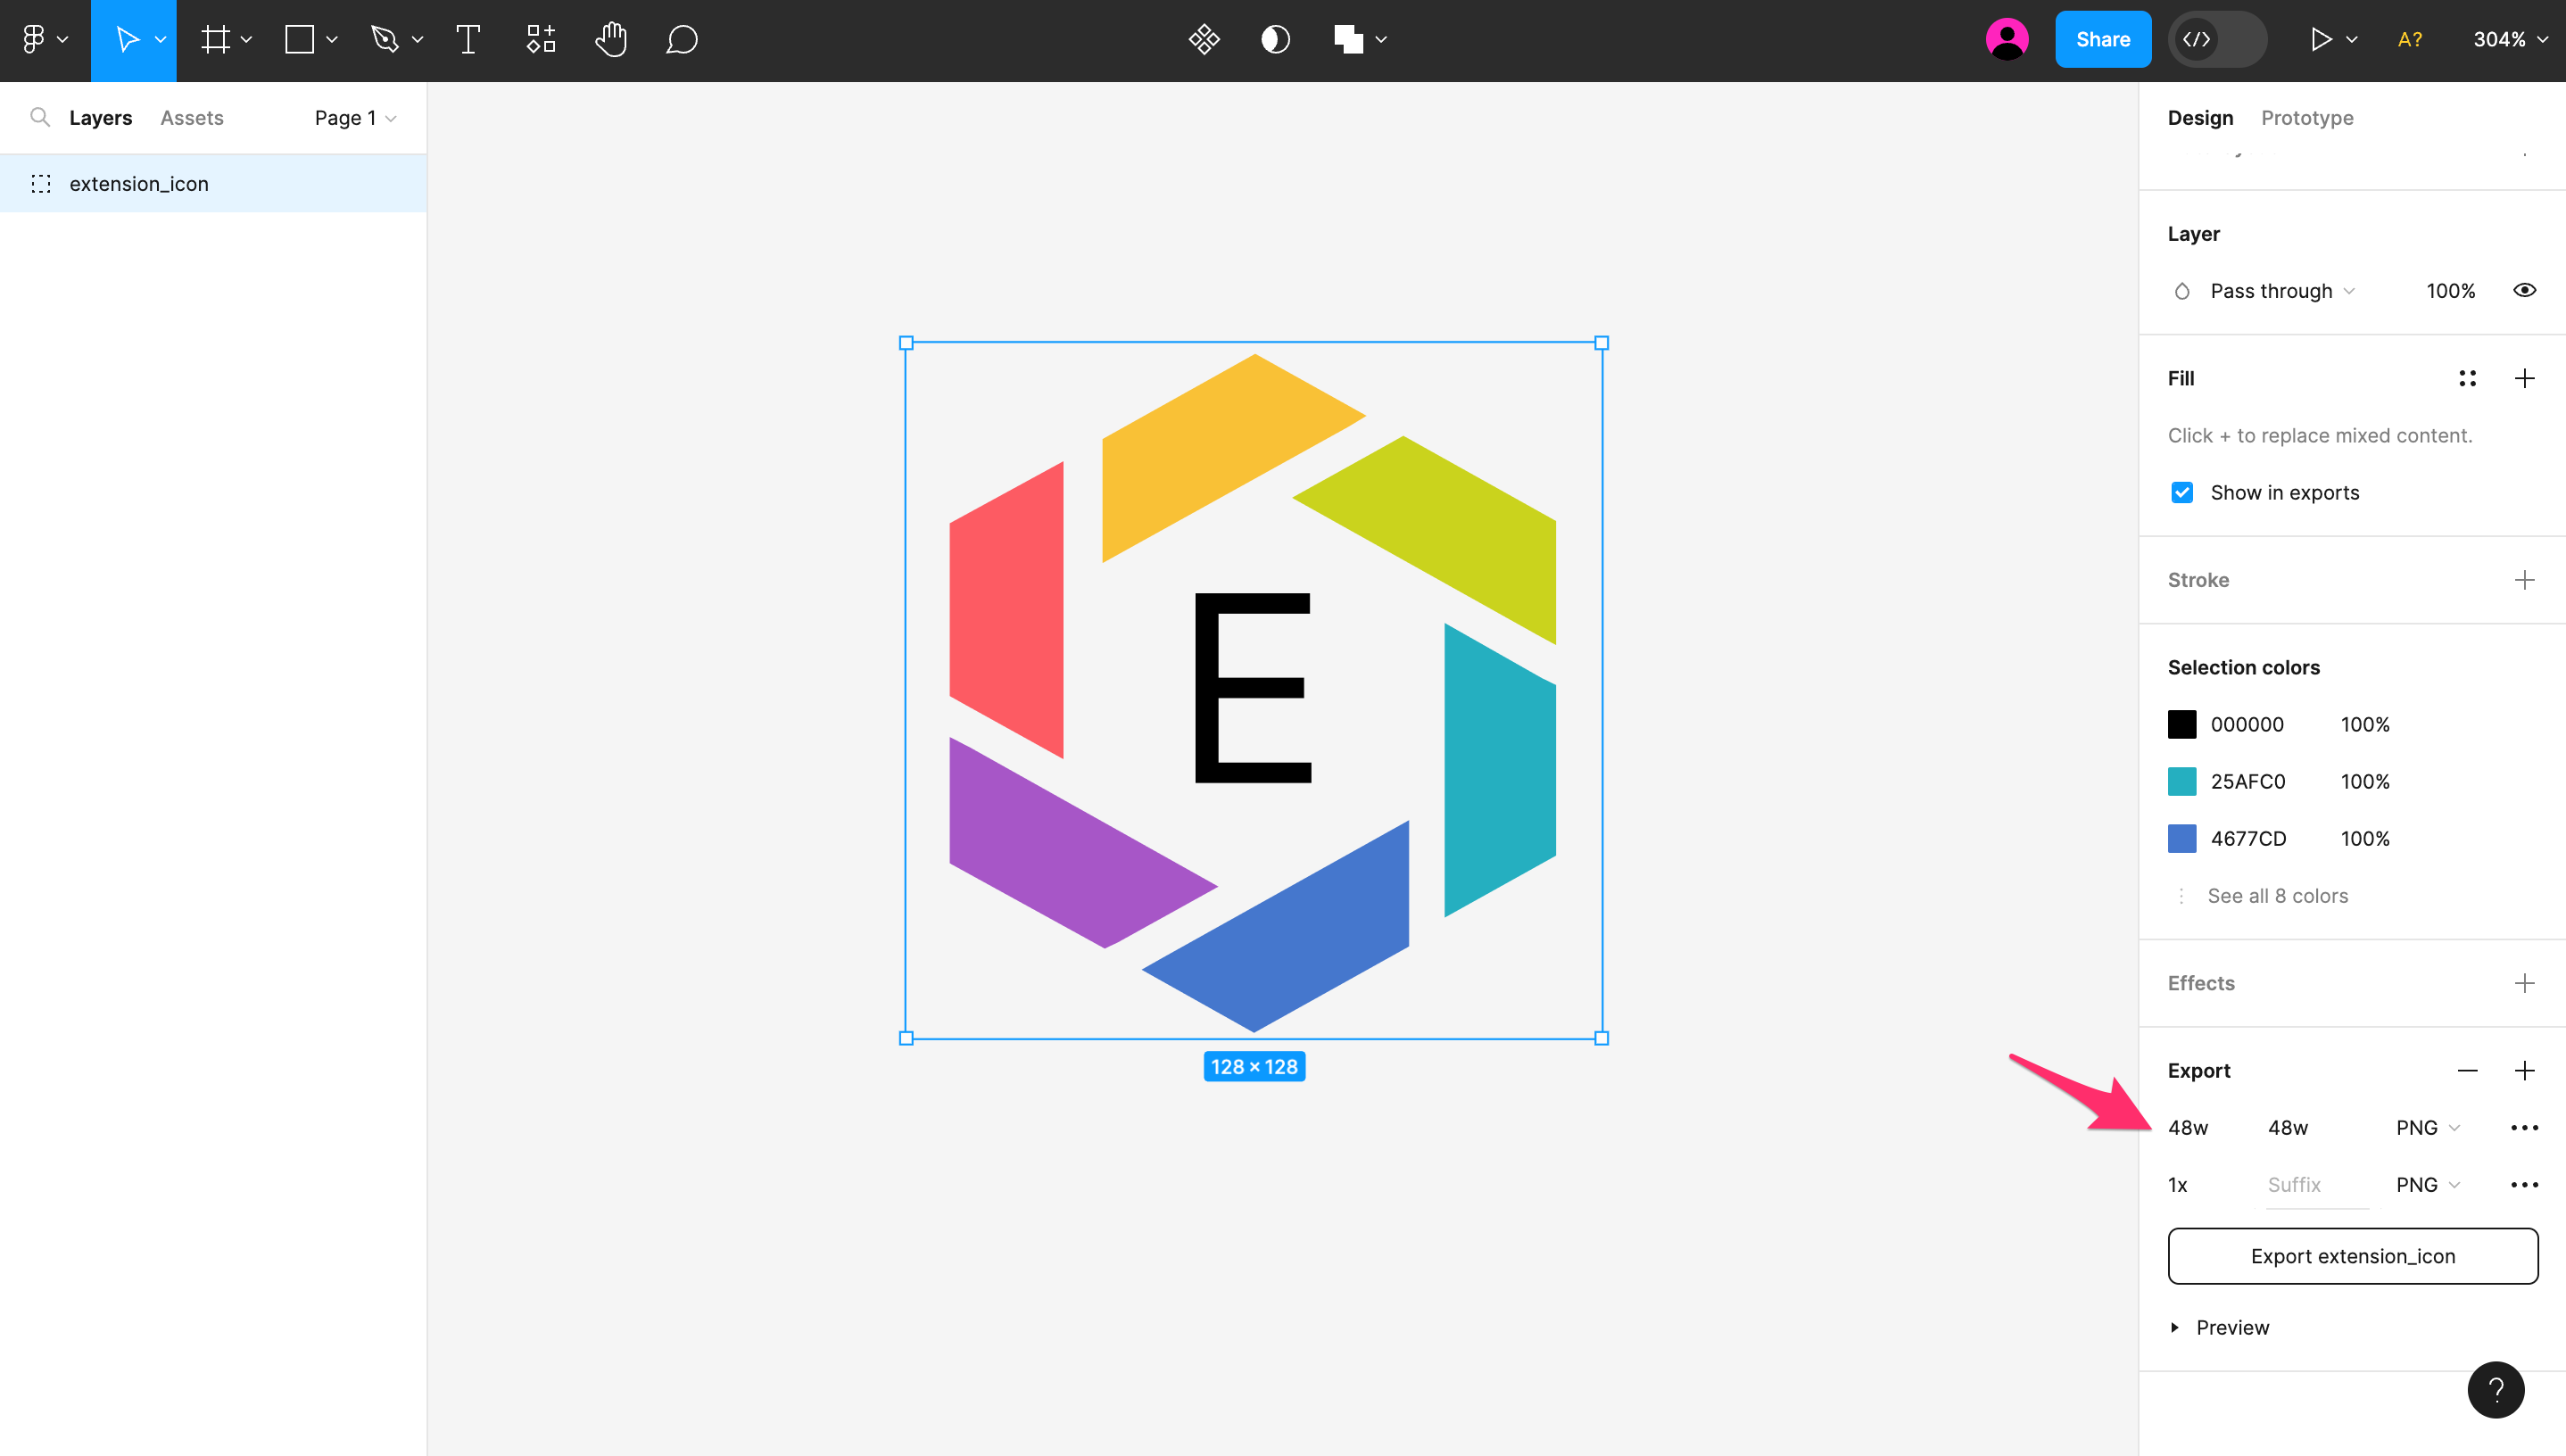Select the Text tool
2566x1456 pixels.
[x=467, y=40]
